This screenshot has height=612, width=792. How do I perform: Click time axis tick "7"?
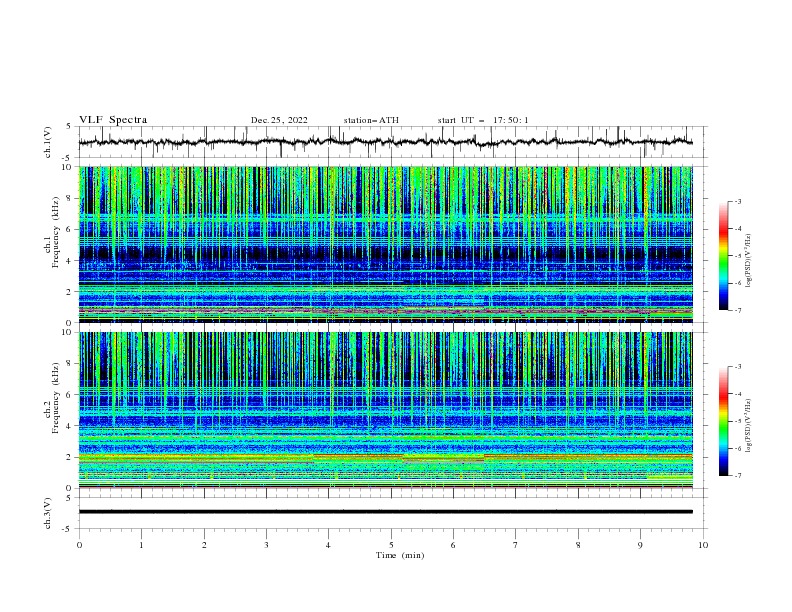click(x=516, y=545)
